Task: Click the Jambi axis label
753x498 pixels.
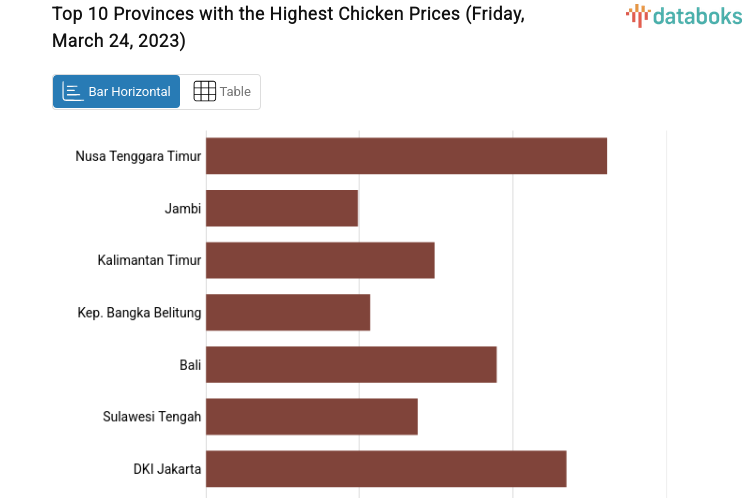Action: coord(183,208)
